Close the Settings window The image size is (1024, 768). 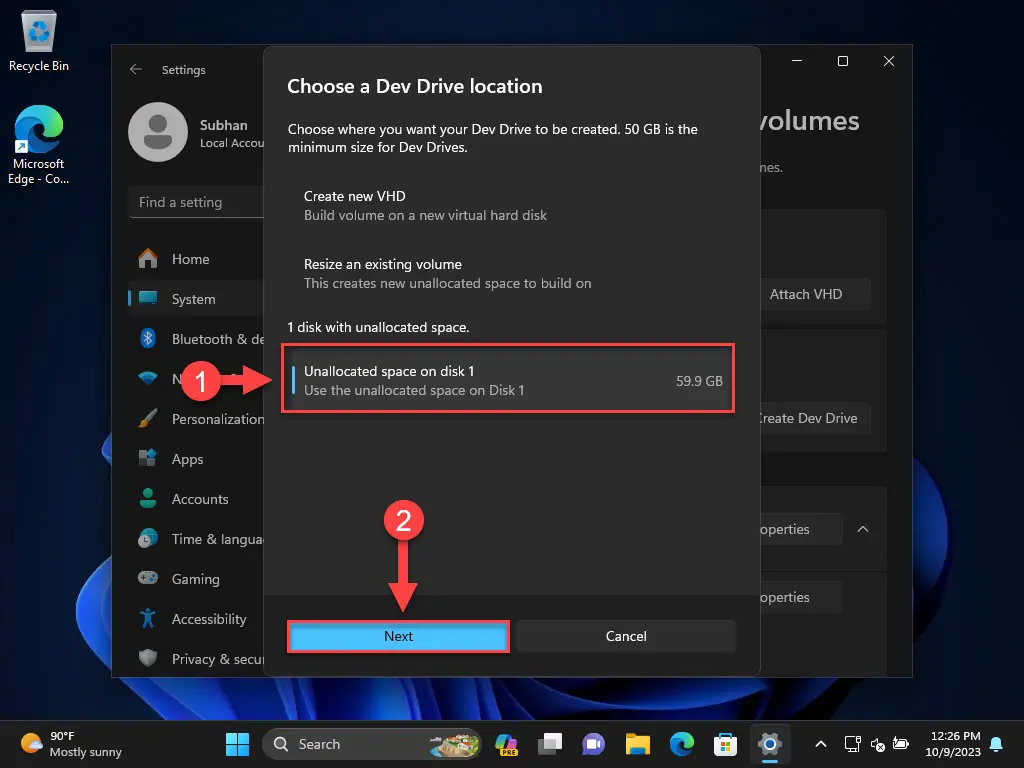(x=889, y=61)
